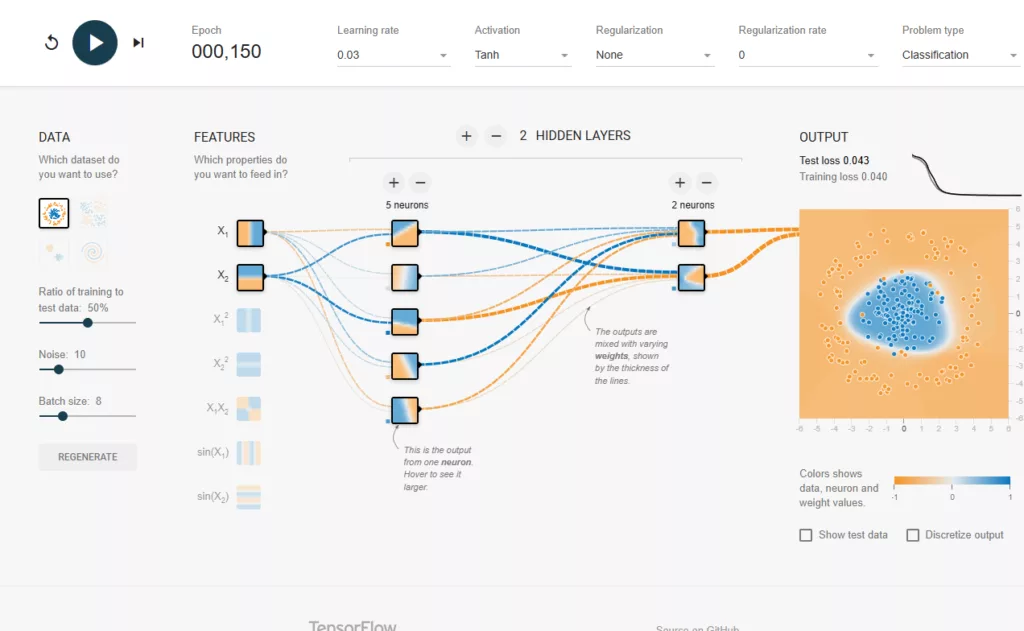Open the Problem type dropdown
Image resolution: width=1024 pixels, height=631 pixels.
(959, 55)
